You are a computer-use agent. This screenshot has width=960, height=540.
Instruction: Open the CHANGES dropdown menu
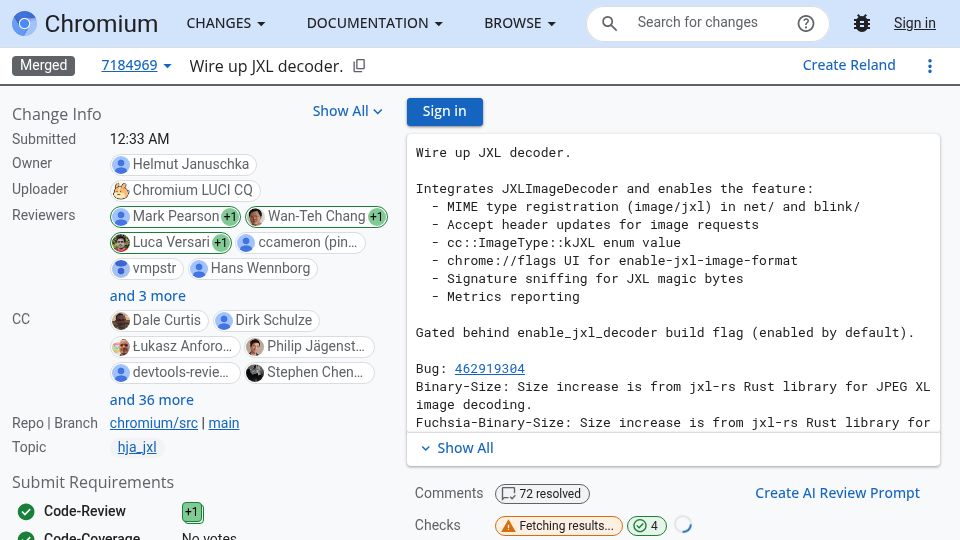(225, 23)
